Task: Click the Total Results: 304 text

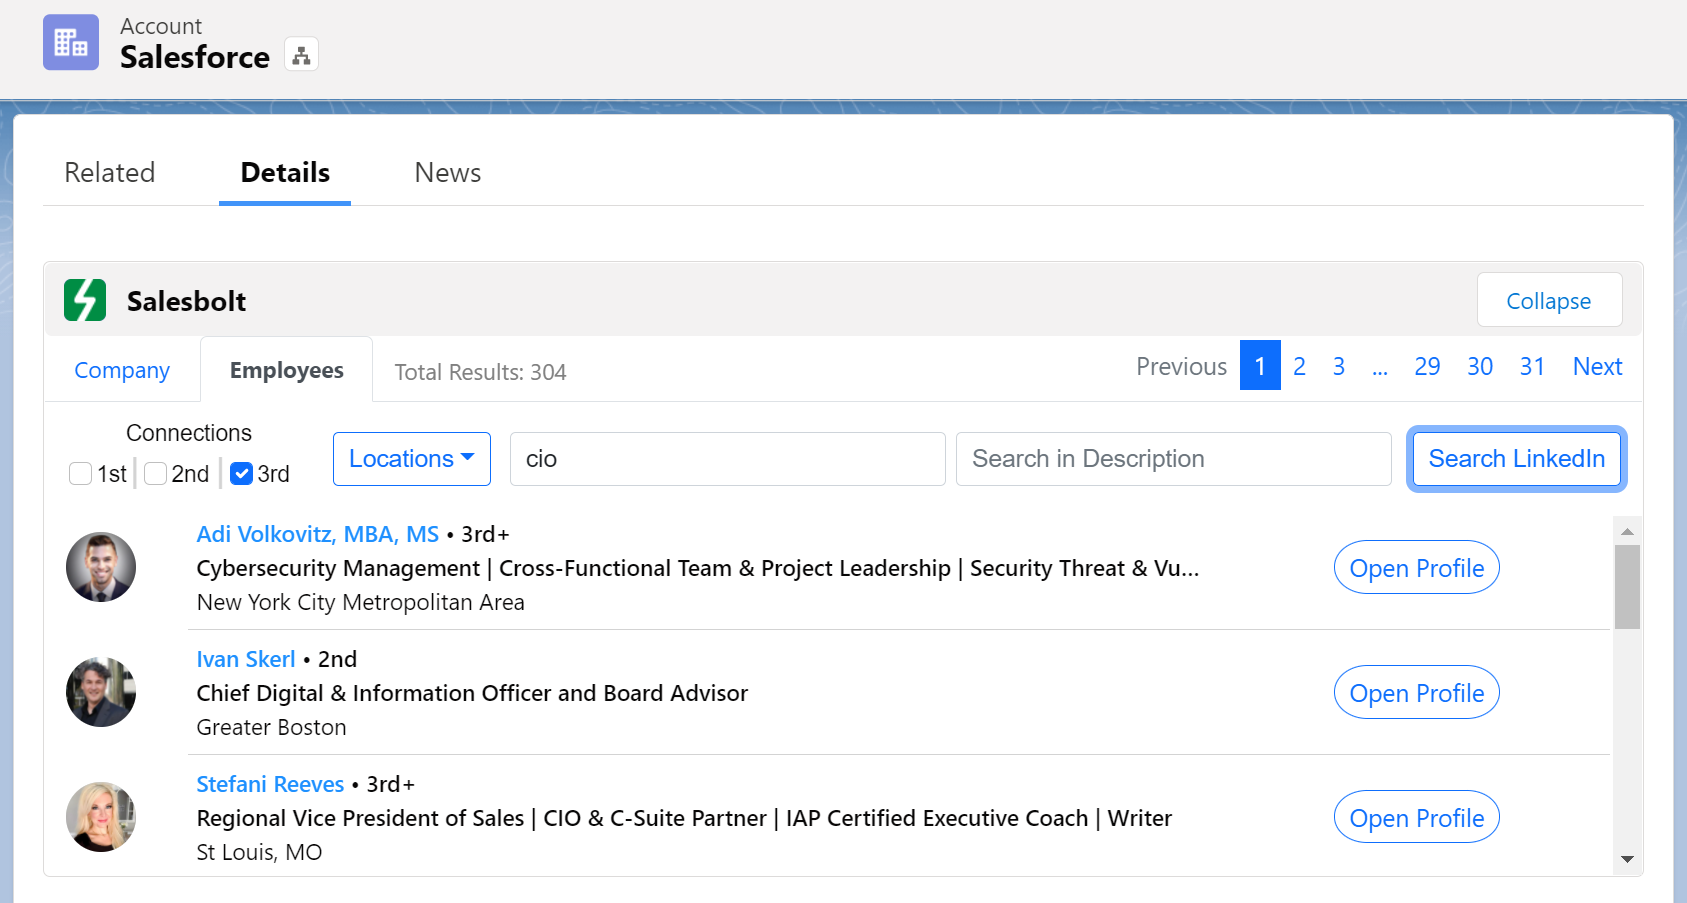Action: [x=481, y=372]
